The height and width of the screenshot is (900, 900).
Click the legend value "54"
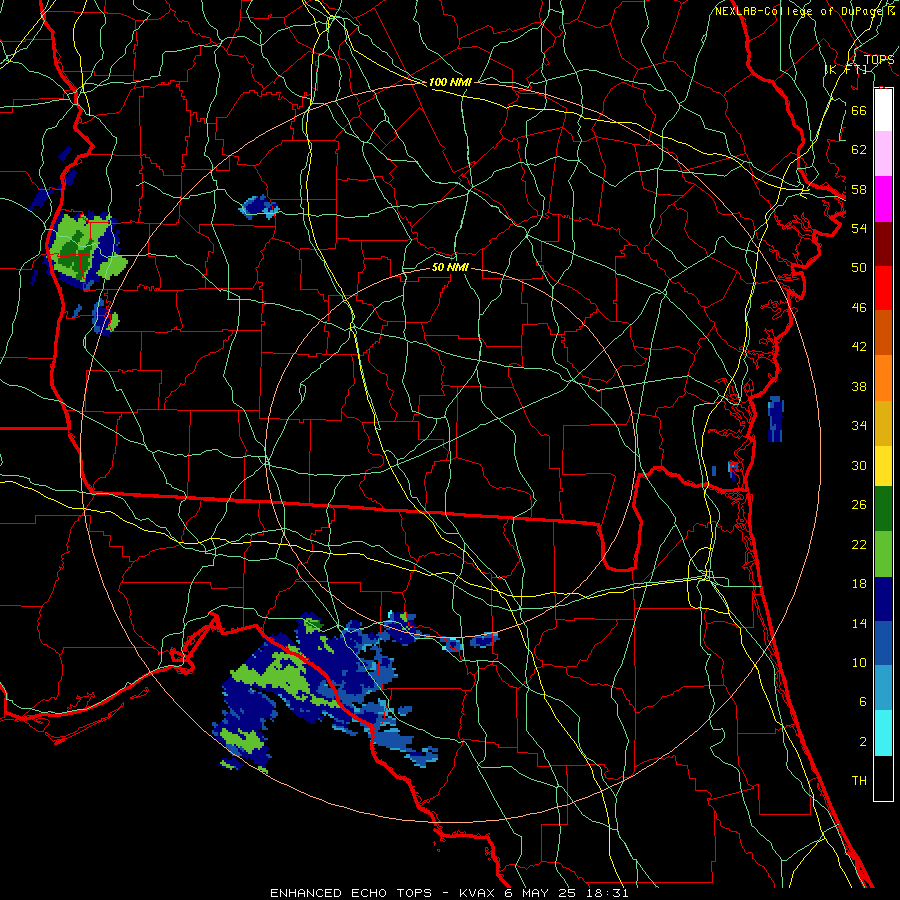(859, 228)
